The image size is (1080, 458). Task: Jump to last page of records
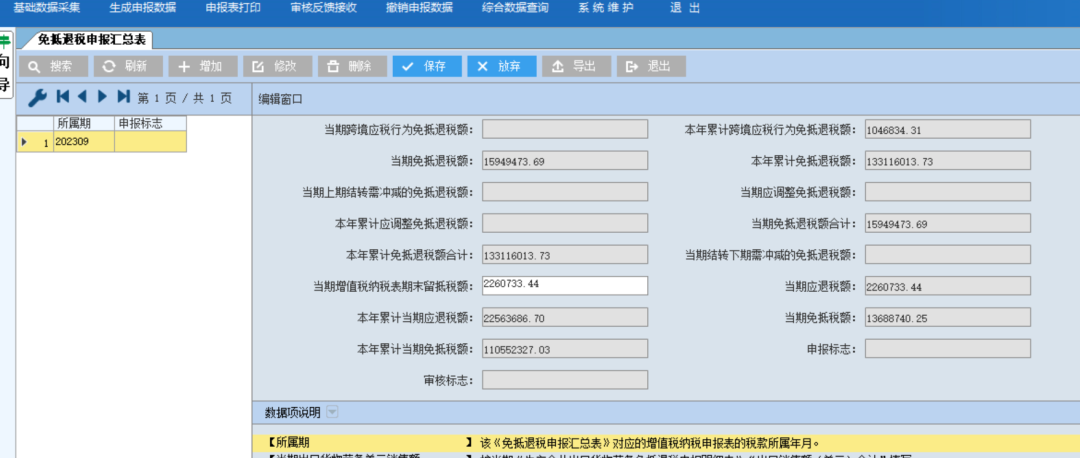coord(123,97)
